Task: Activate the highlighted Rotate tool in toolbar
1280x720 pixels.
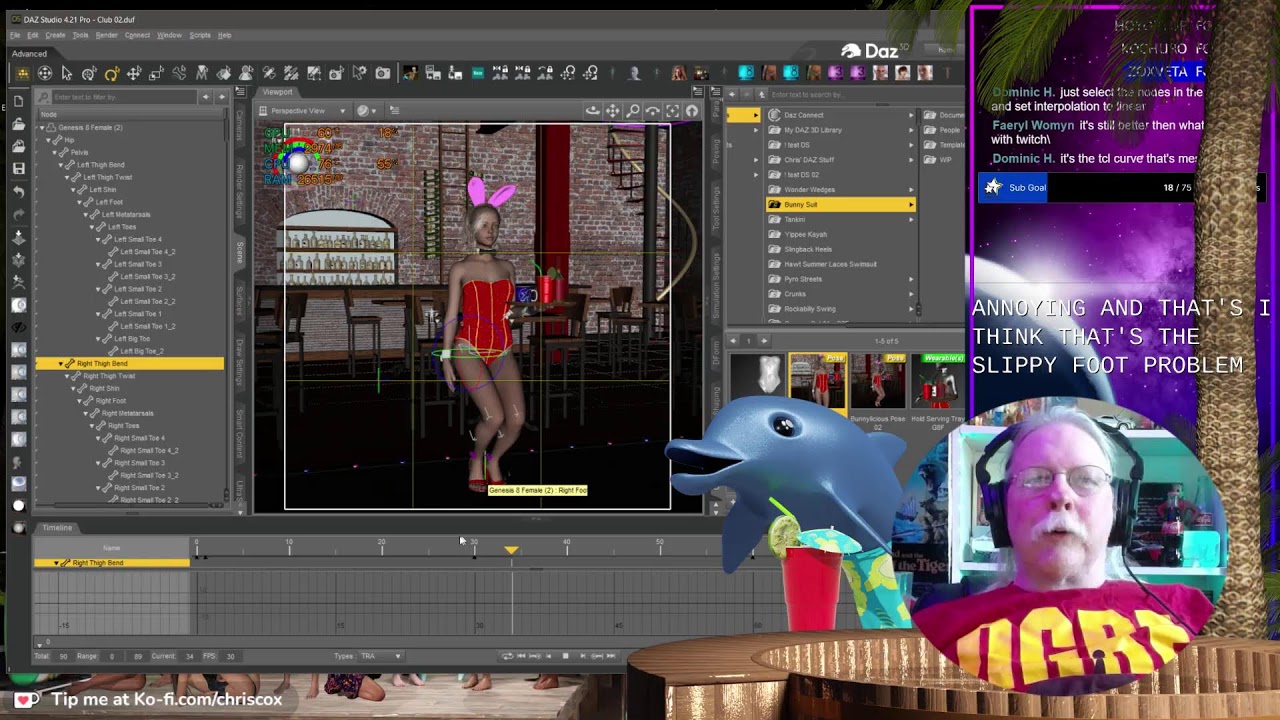Action: [x=111, y=73]
